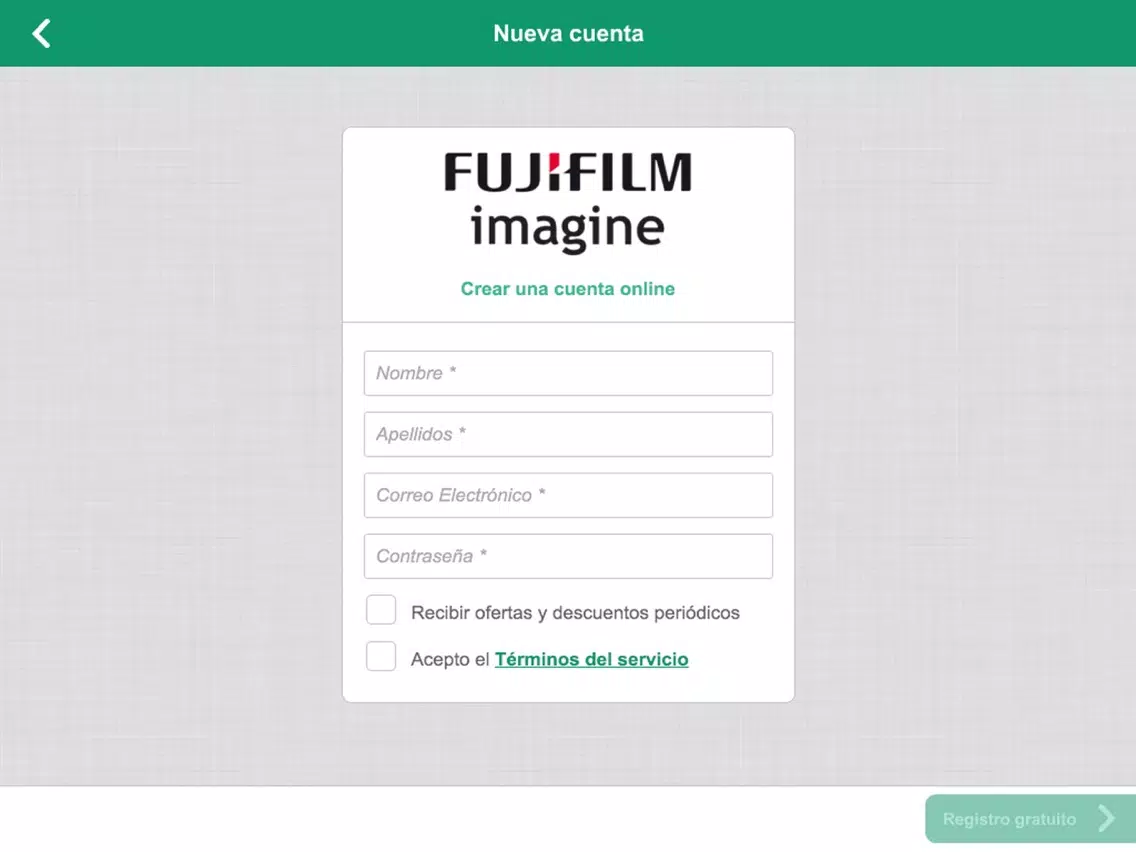This screenshot has height=852, width=1136.
Task: Click the FUJIFILM logo
Action: [568, 172]
